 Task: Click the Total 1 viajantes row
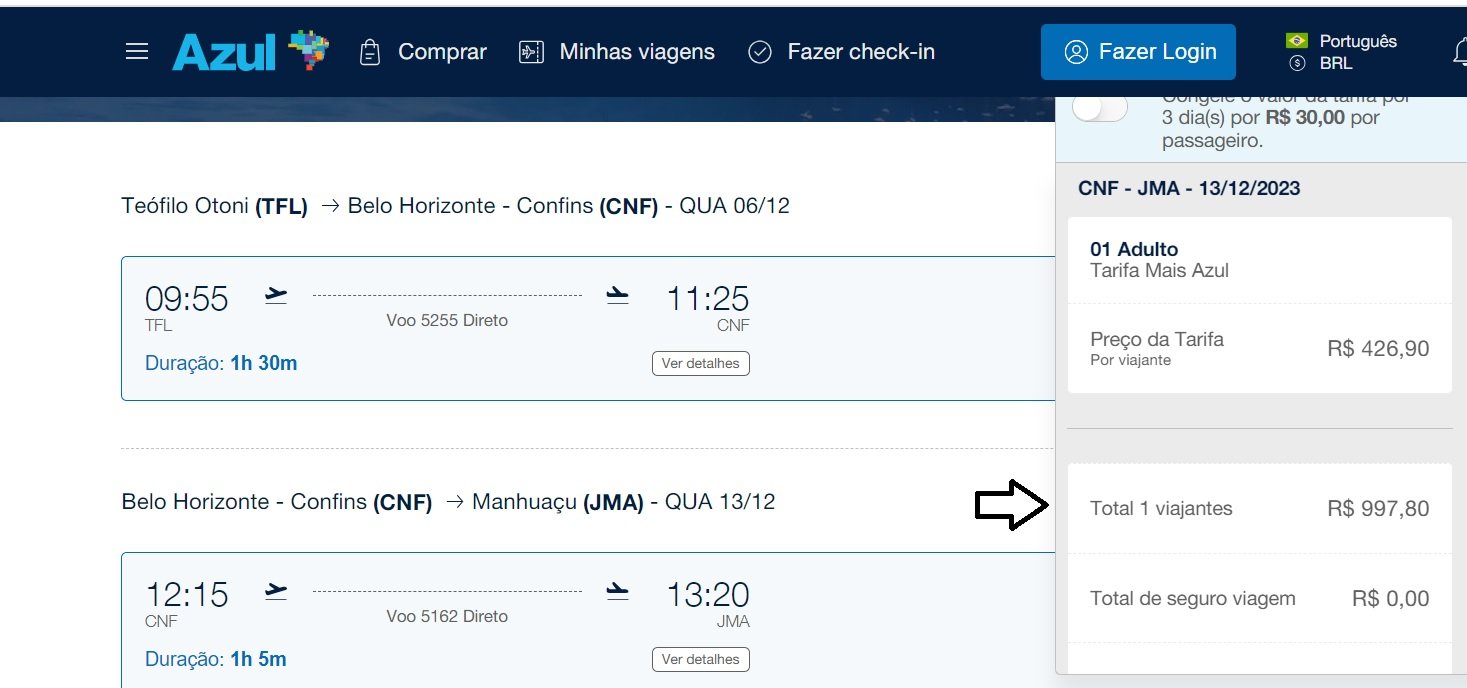pos(1259,508)
